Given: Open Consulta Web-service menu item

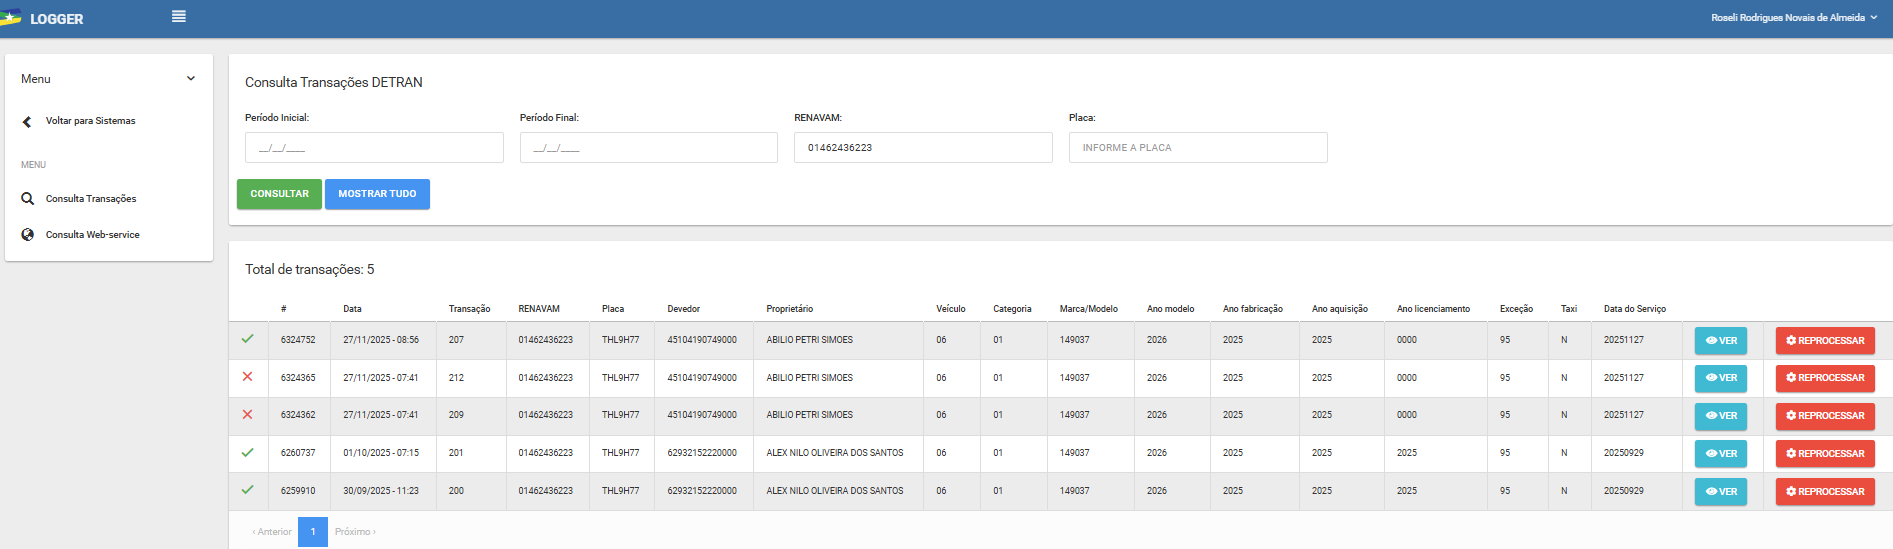Looking at the screenshot, I should coord(92,235).
